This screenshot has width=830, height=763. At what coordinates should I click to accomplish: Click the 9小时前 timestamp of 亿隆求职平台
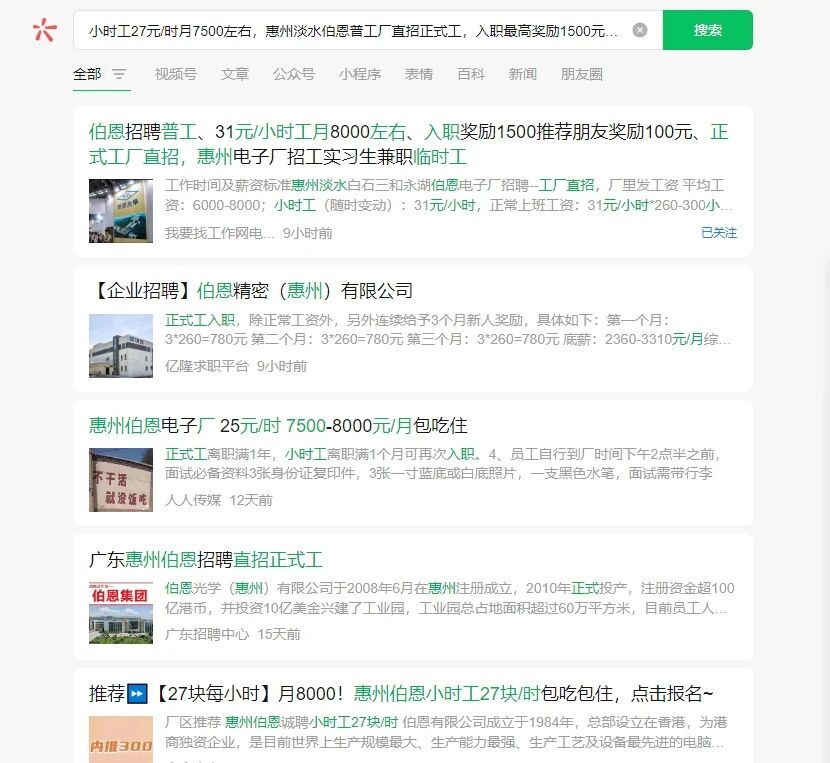(x=282, y=366)
